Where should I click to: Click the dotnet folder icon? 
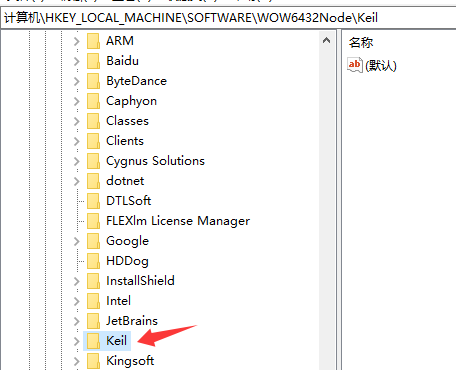(x=93, y=181)
